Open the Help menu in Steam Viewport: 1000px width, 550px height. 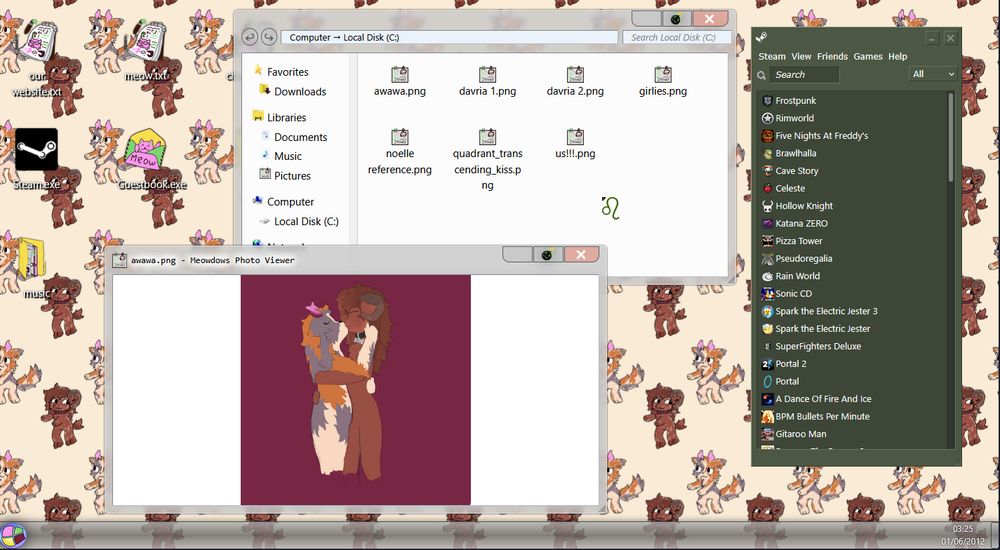(x=897, y=56)
